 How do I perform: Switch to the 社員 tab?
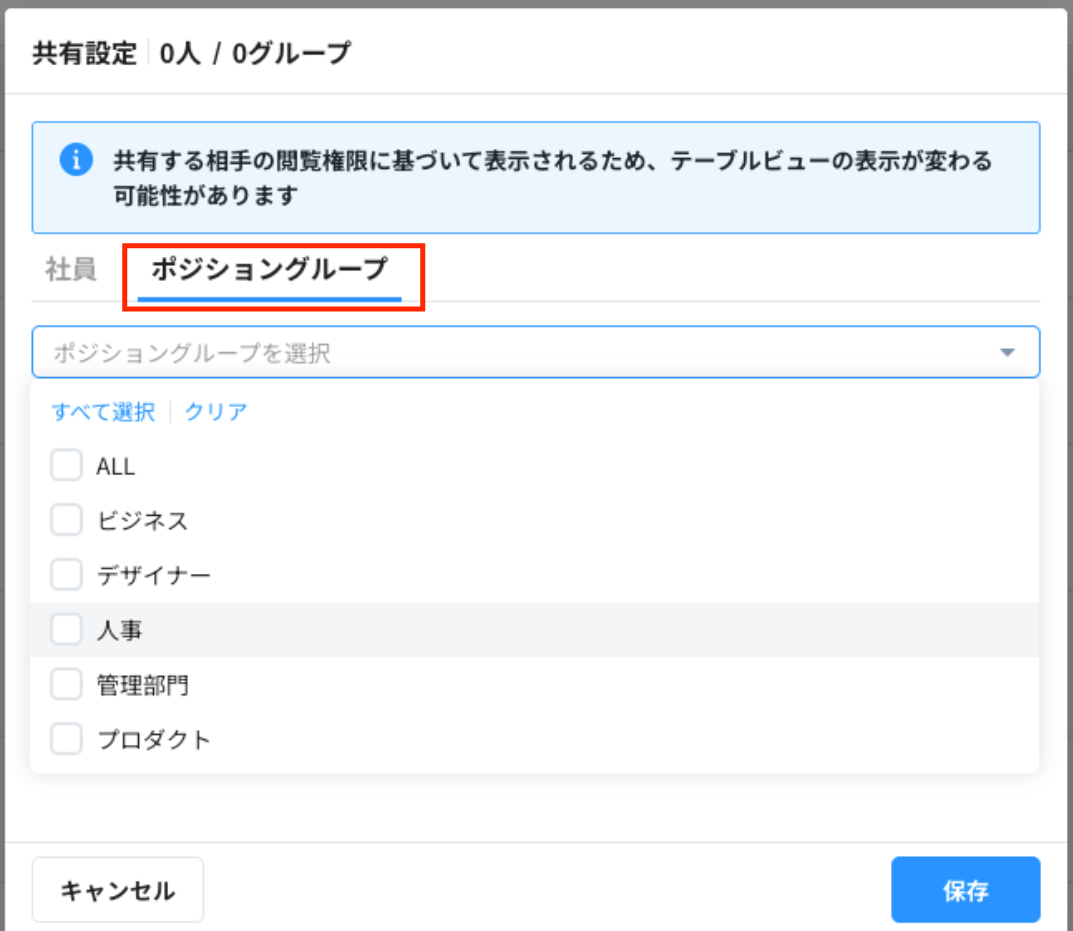click(x=71, y=270)
